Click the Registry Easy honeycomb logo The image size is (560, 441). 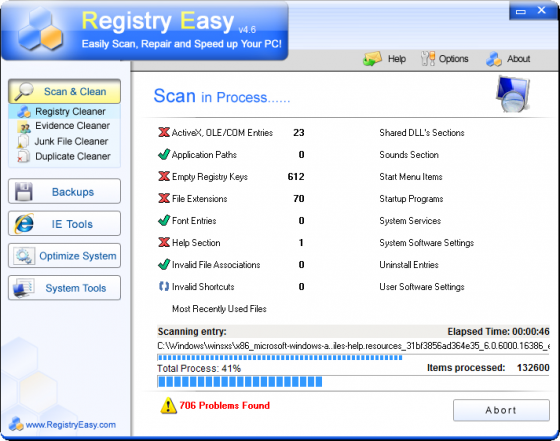(x=40, y=30)
